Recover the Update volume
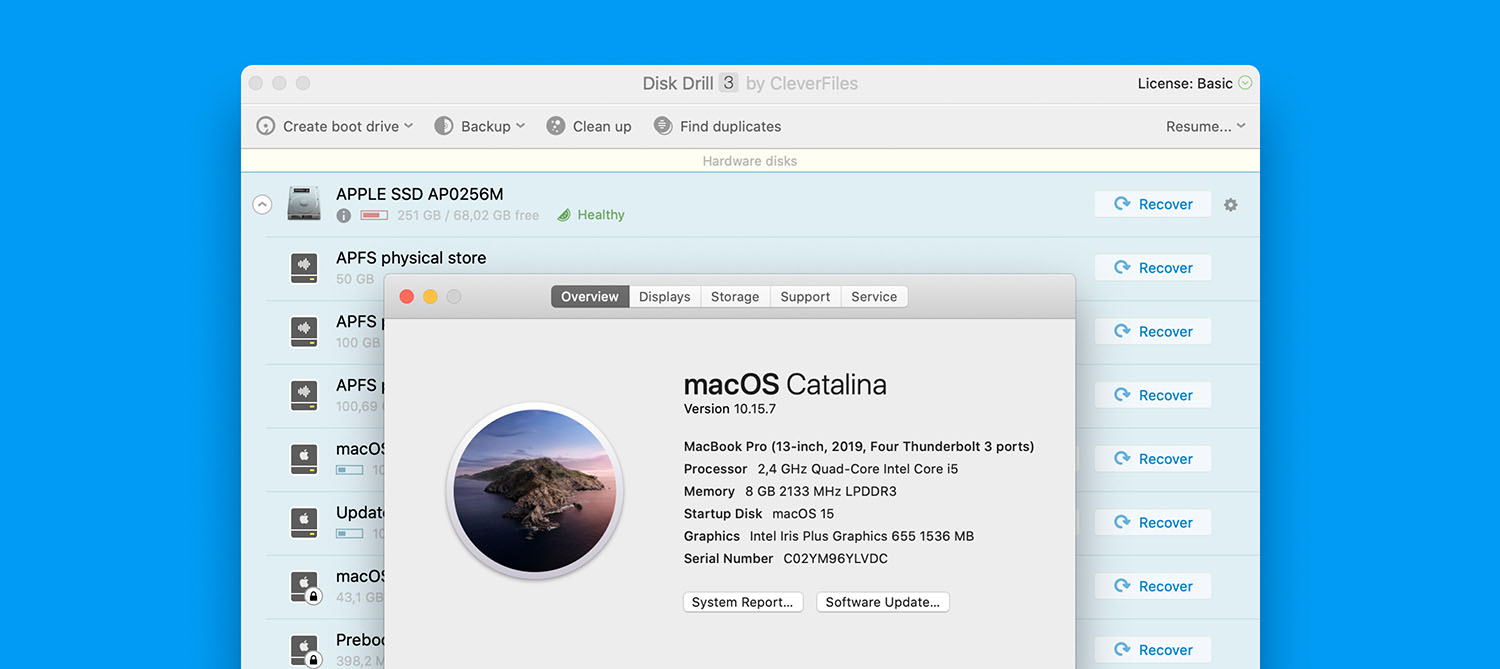The image size is (1500, 669). 1153,522
